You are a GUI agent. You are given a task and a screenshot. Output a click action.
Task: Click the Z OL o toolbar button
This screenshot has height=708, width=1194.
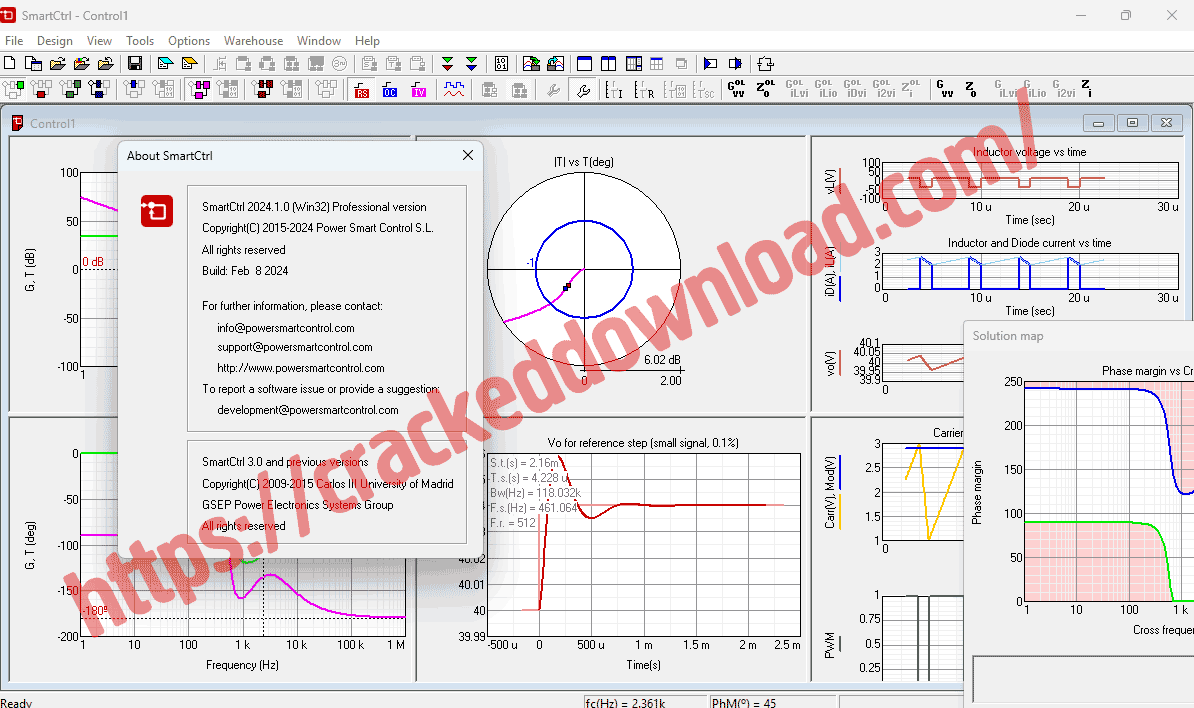tap(765, 89)
